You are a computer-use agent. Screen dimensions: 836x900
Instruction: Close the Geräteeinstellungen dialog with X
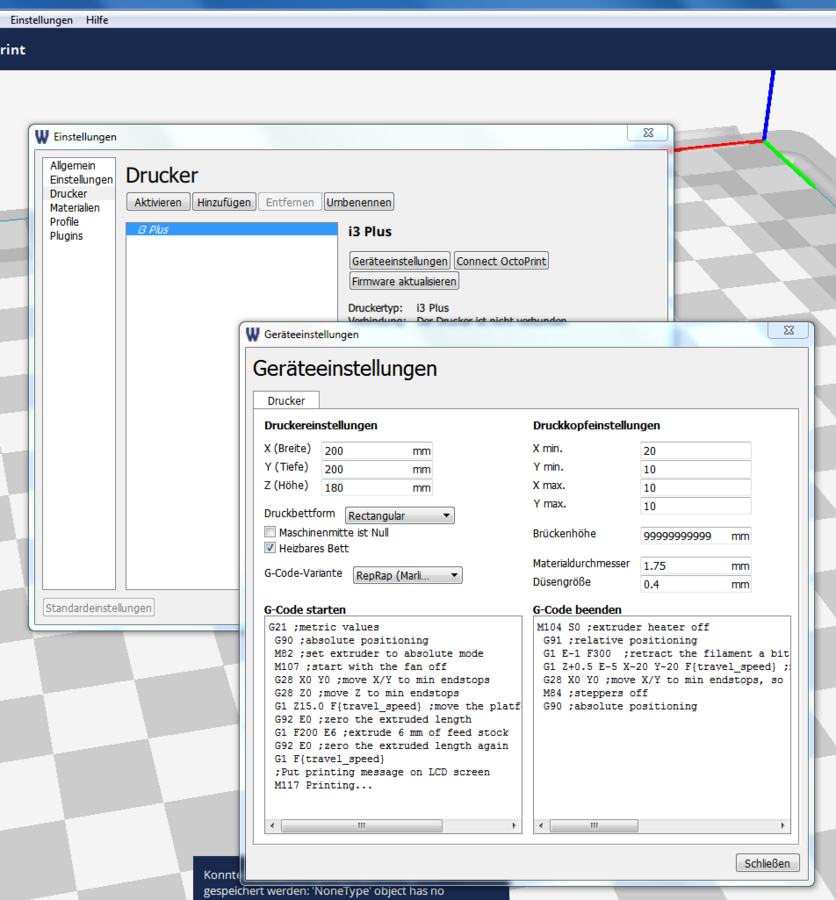point(788,331)
